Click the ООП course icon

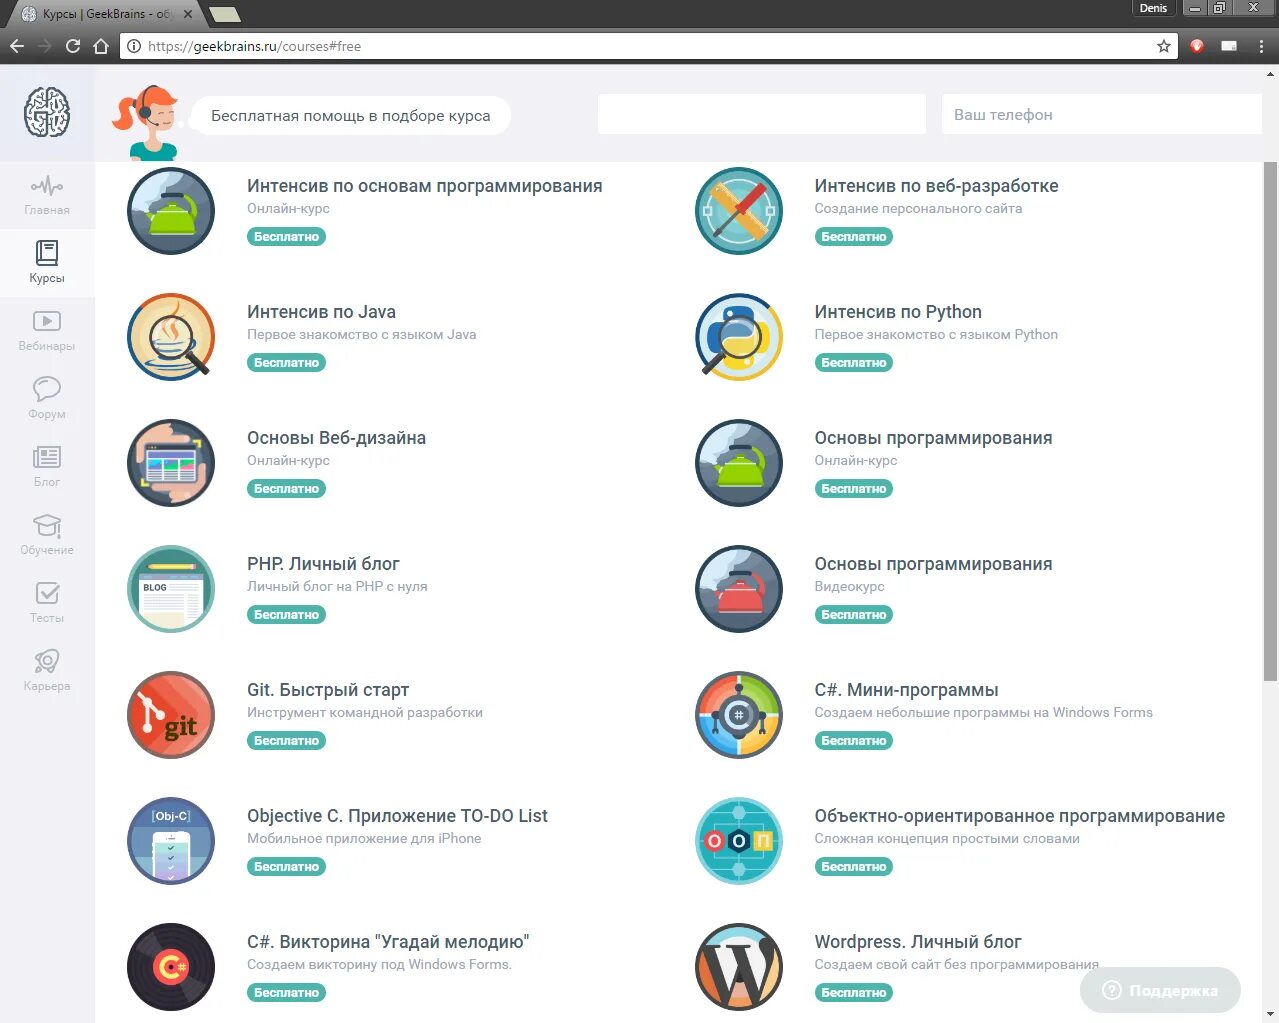click(x=739, y=841)
